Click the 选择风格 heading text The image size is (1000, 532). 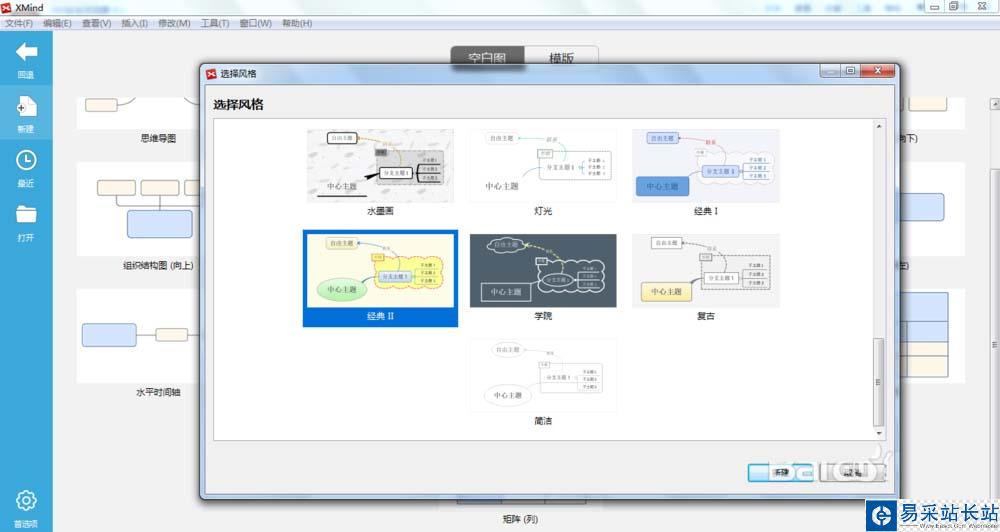(x=239, y=104)
